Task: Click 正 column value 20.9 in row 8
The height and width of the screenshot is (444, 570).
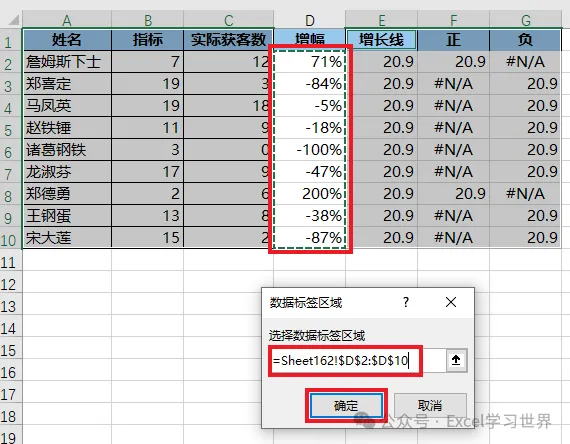Action: 453,194
